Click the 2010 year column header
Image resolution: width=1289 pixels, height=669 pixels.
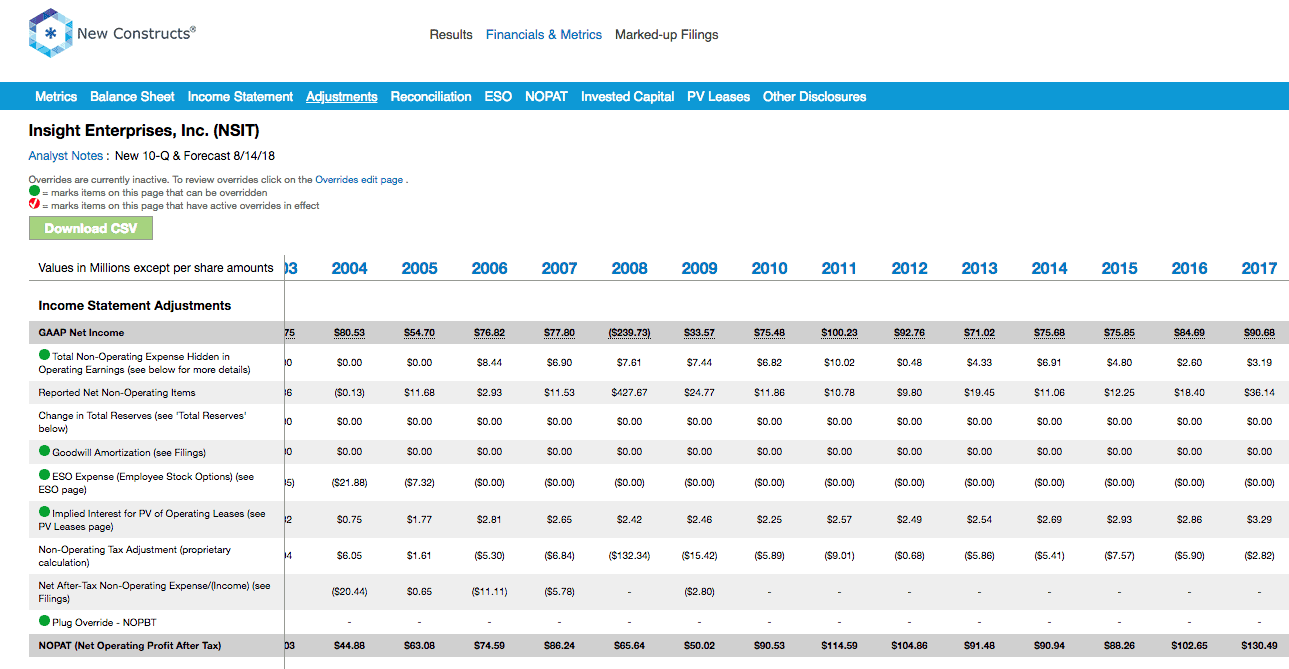point(769,268)
